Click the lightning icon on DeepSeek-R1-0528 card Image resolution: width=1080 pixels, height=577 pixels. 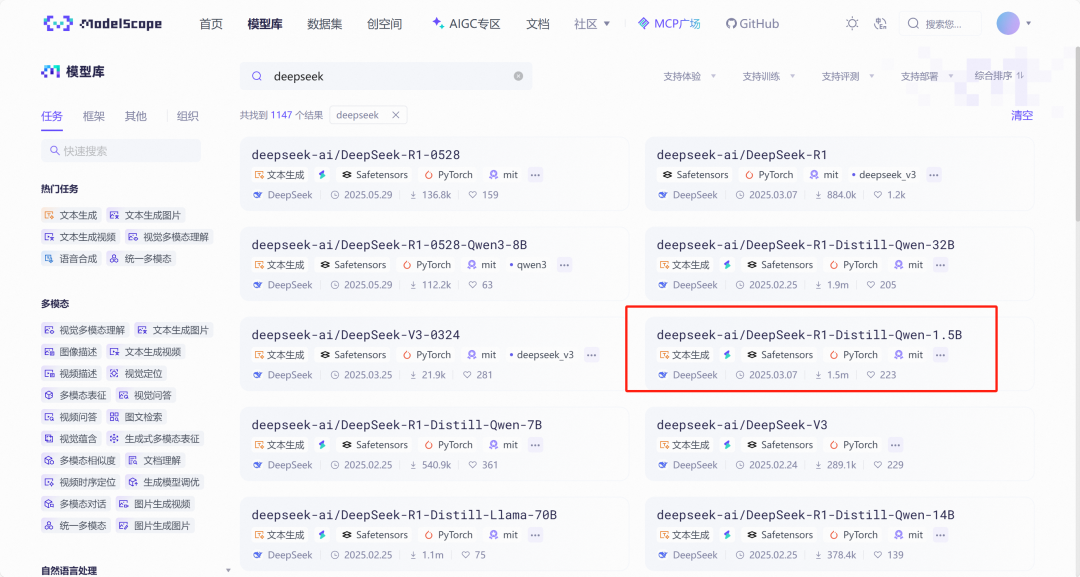[322, 175]
